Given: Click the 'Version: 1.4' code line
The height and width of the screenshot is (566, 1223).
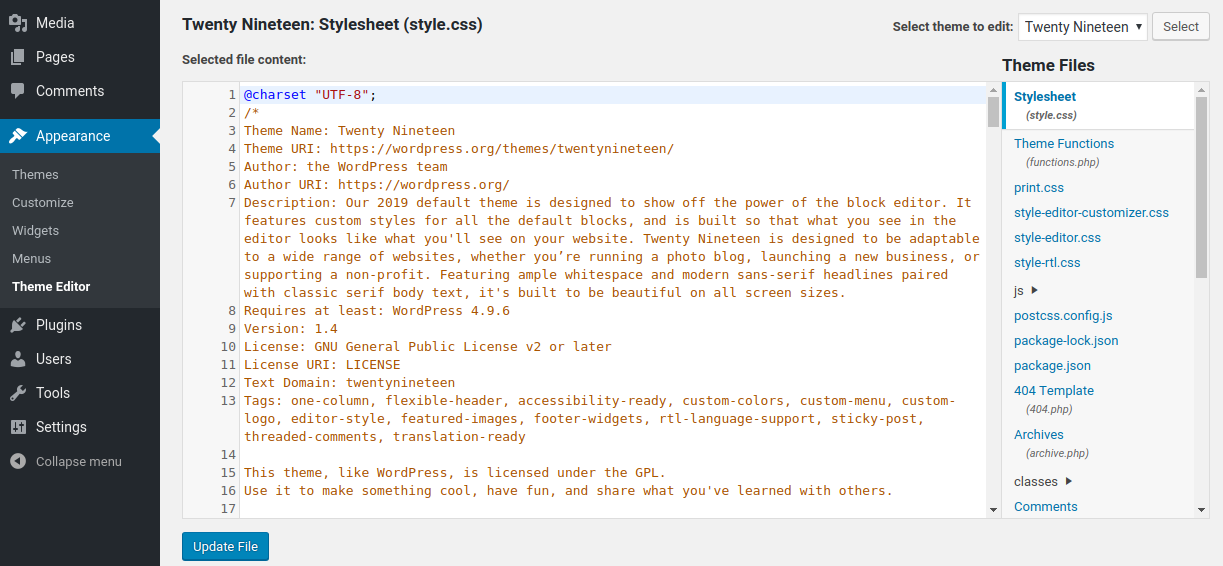Looking at the screenshot, I should pos(291,329).
